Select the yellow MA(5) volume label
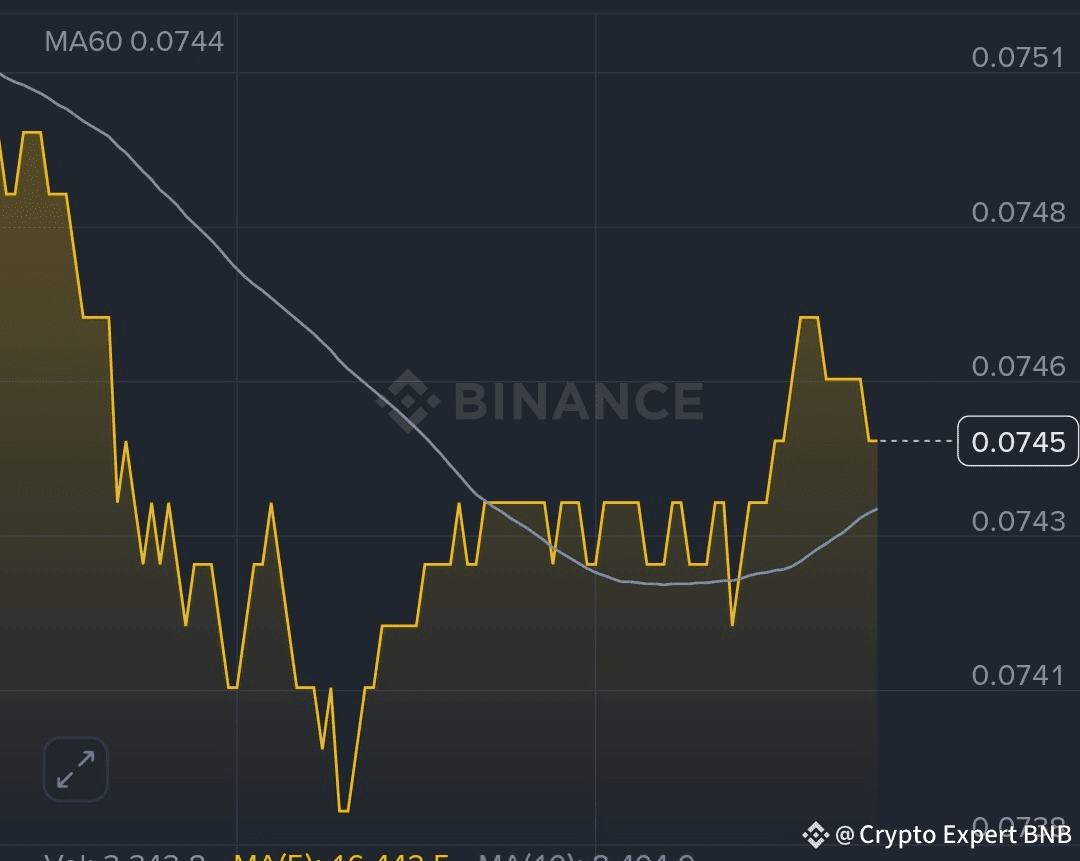This screenshot has height=861, width=1080. pos(340,857)
